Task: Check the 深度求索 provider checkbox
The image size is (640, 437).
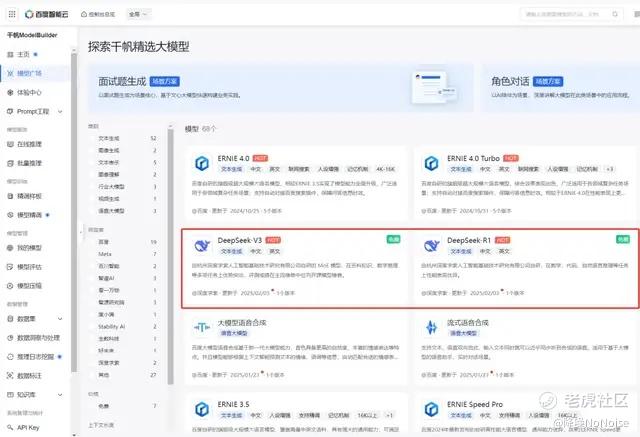Action: click(x=93, y=363)
